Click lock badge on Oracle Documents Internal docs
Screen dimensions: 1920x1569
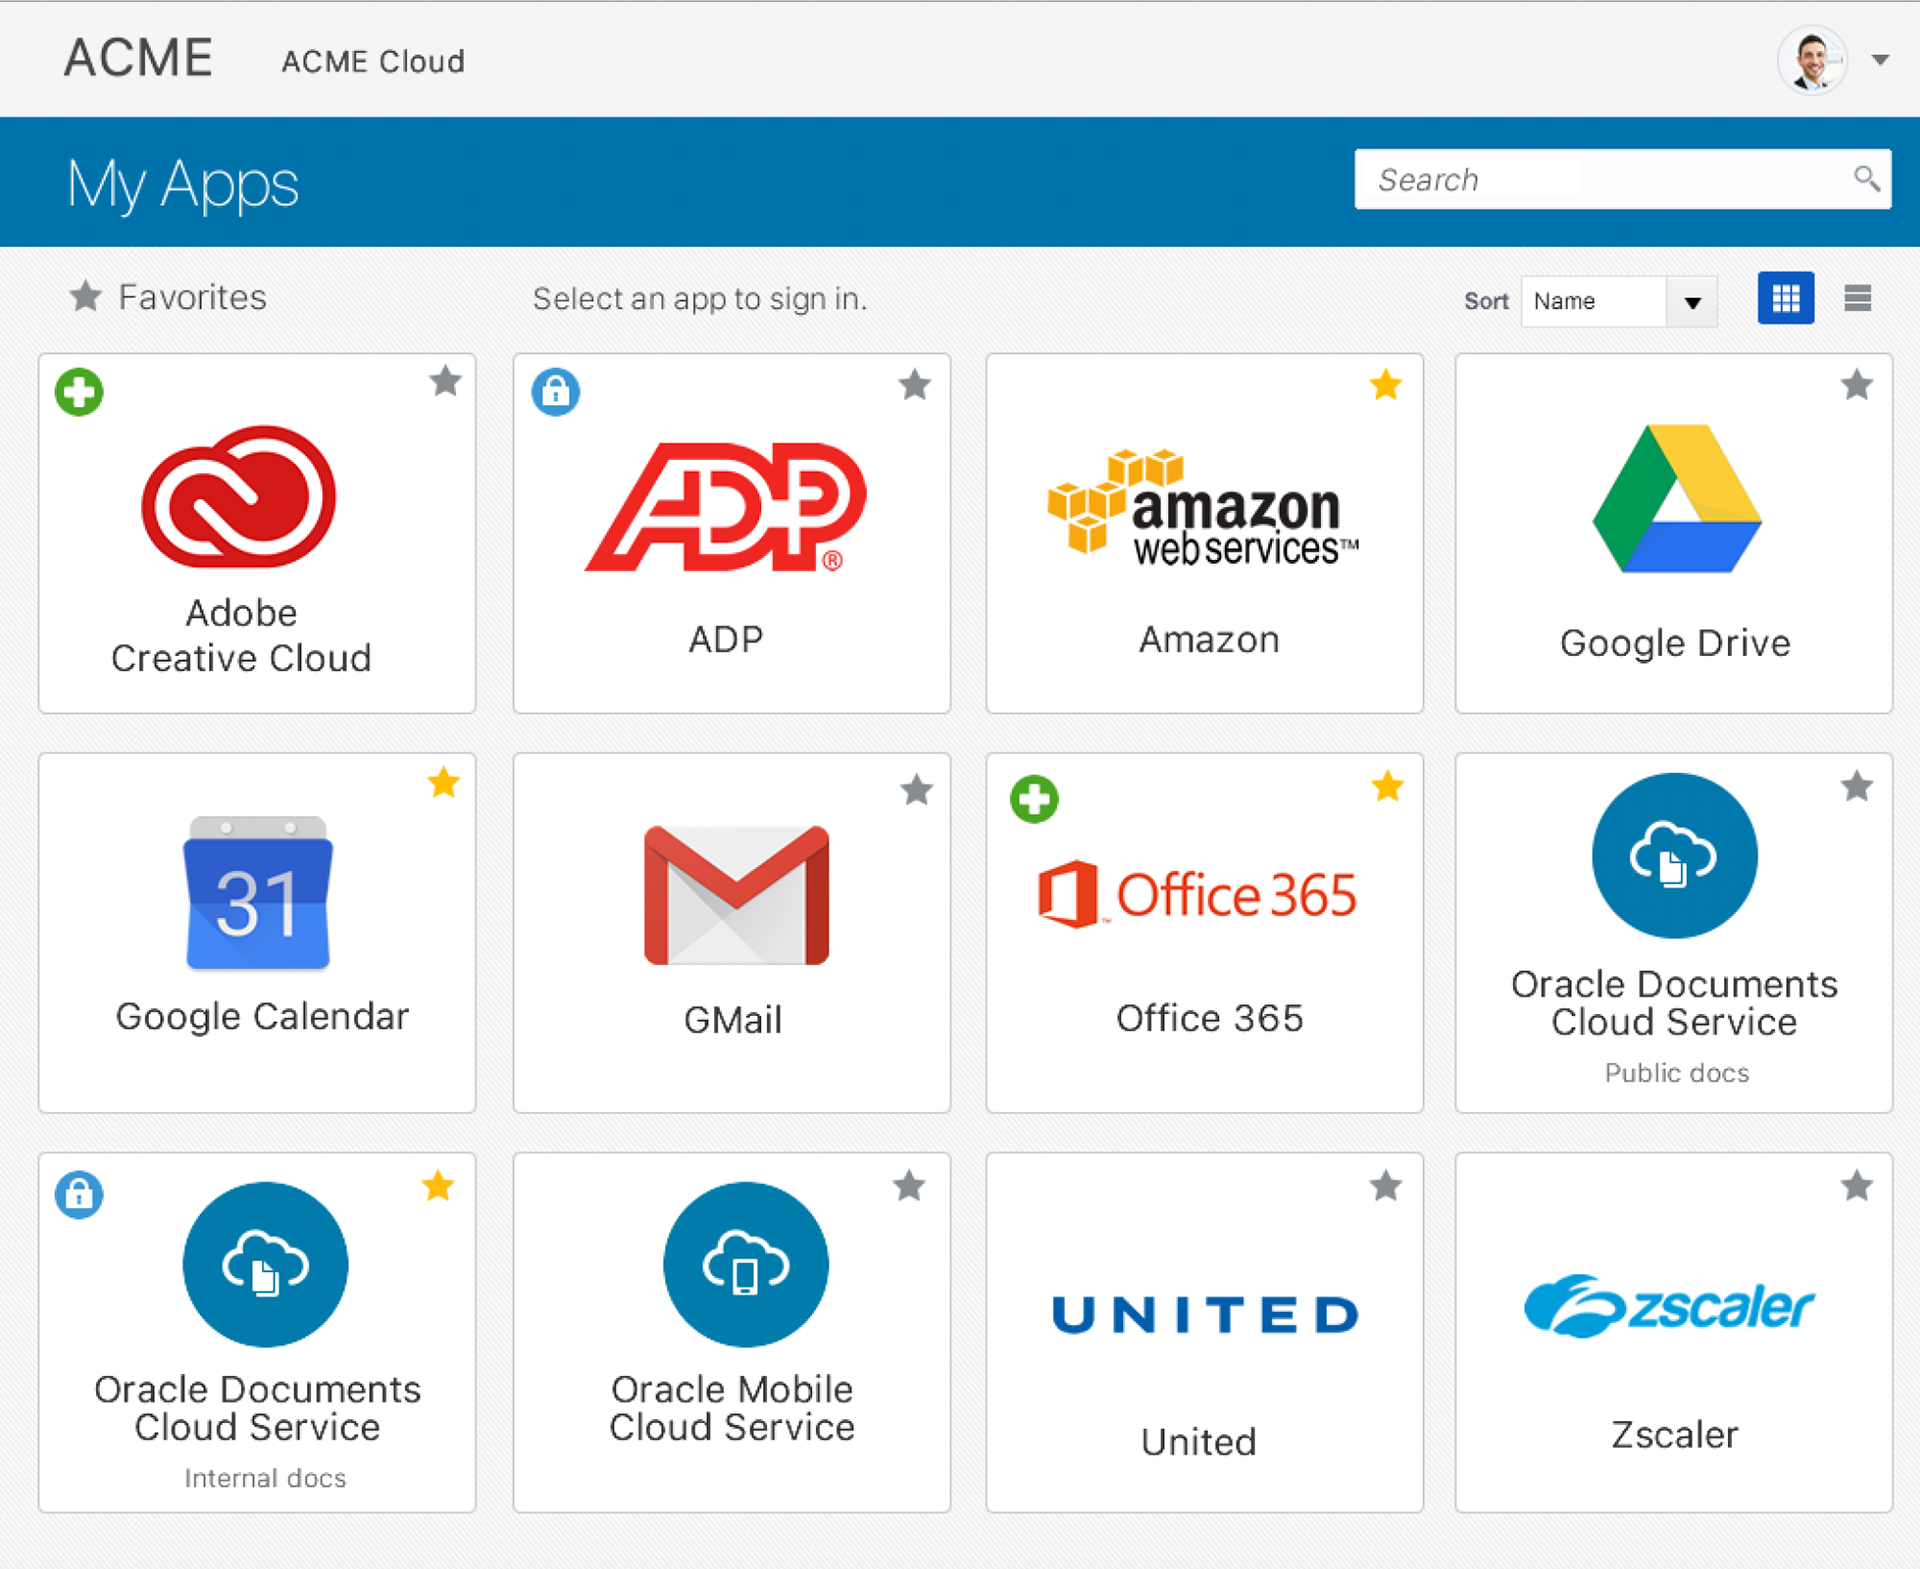[x=79, y=1195]
